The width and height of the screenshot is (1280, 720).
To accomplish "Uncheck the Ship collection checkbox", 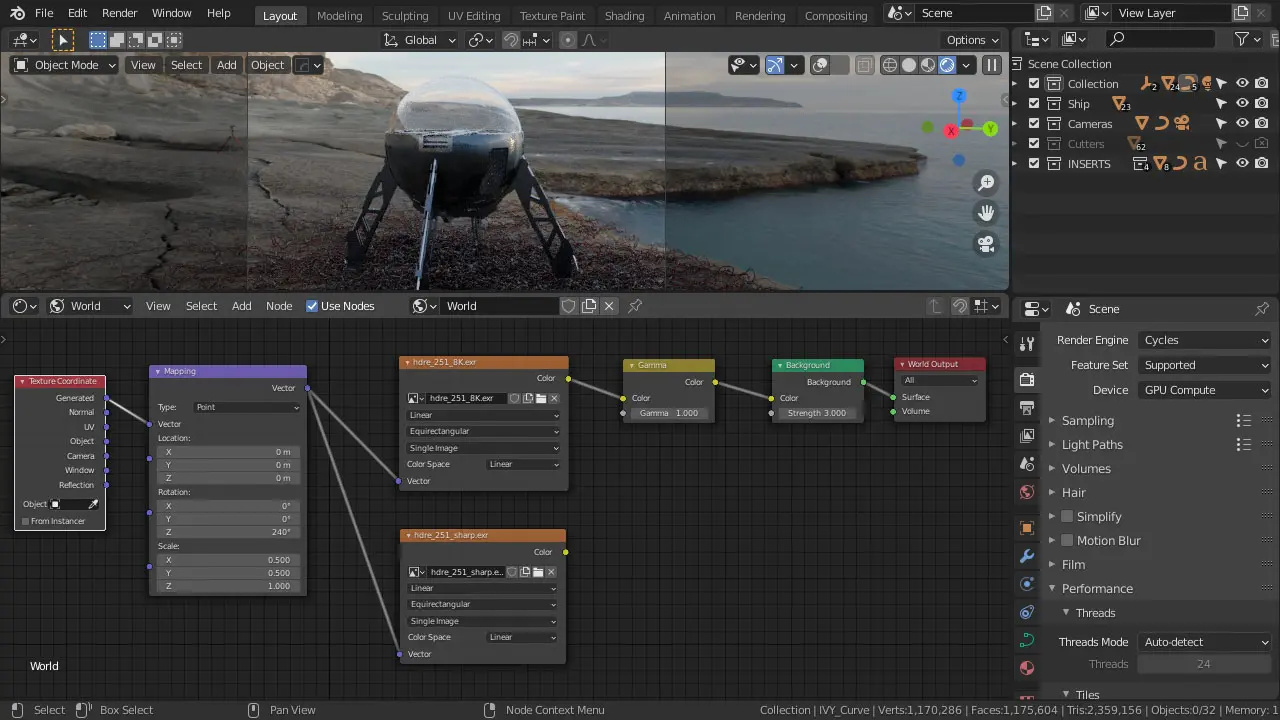I will (1034, 104).
